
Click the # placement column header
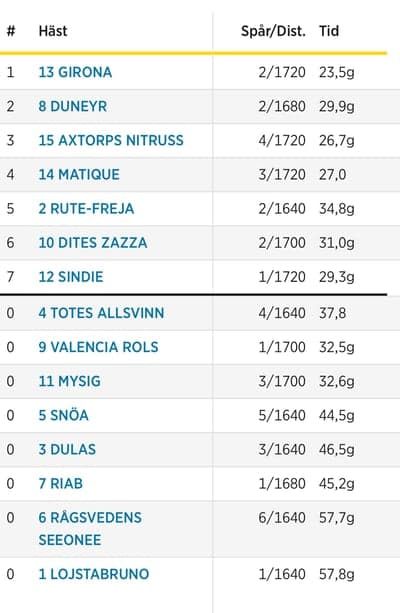[x=11, y=31]
